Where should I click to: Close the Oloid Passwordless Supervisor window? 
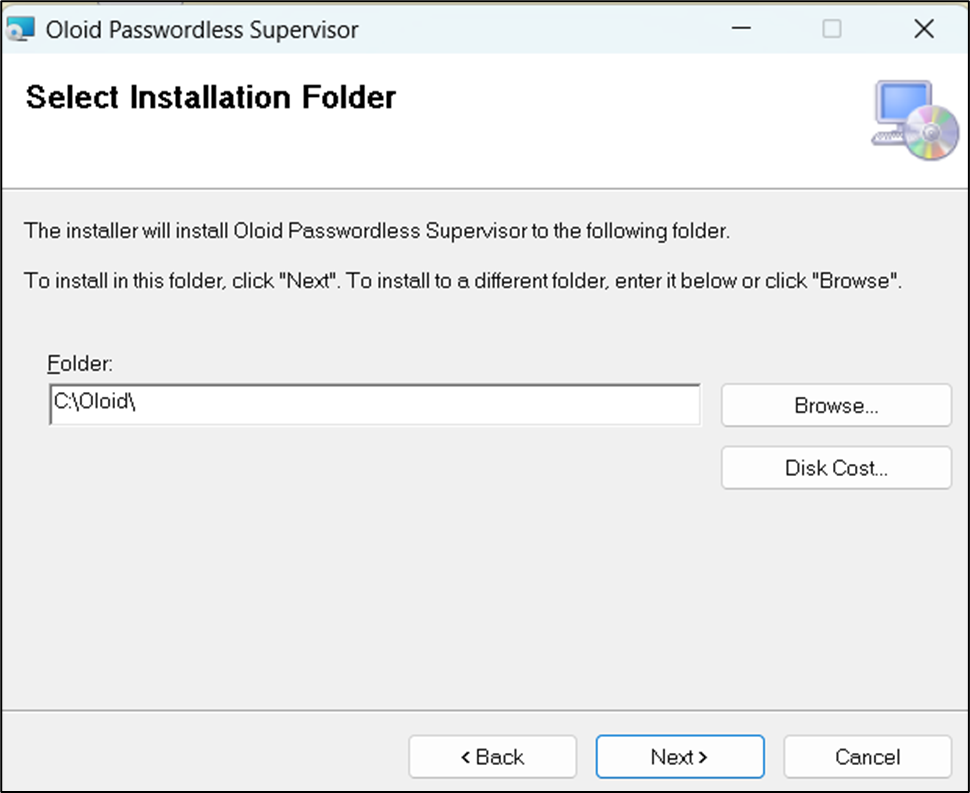pos(924,28)
